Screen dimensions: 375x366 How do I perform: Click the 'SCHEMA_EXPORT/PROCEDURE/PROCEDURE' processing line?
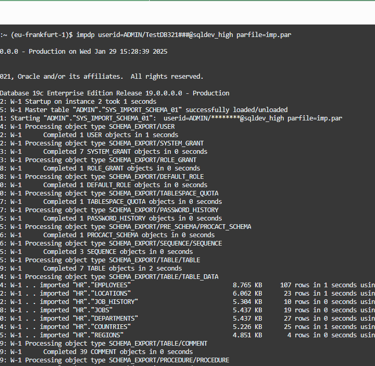(115, 360)
